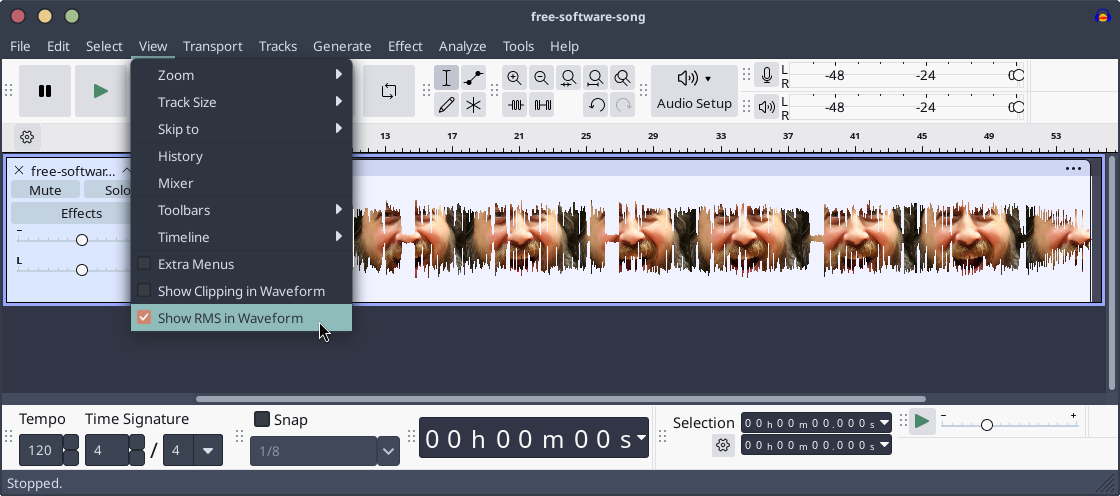Click the Undo arrow icon
This screenshot has height=496, width=1120.
[596, 105]
